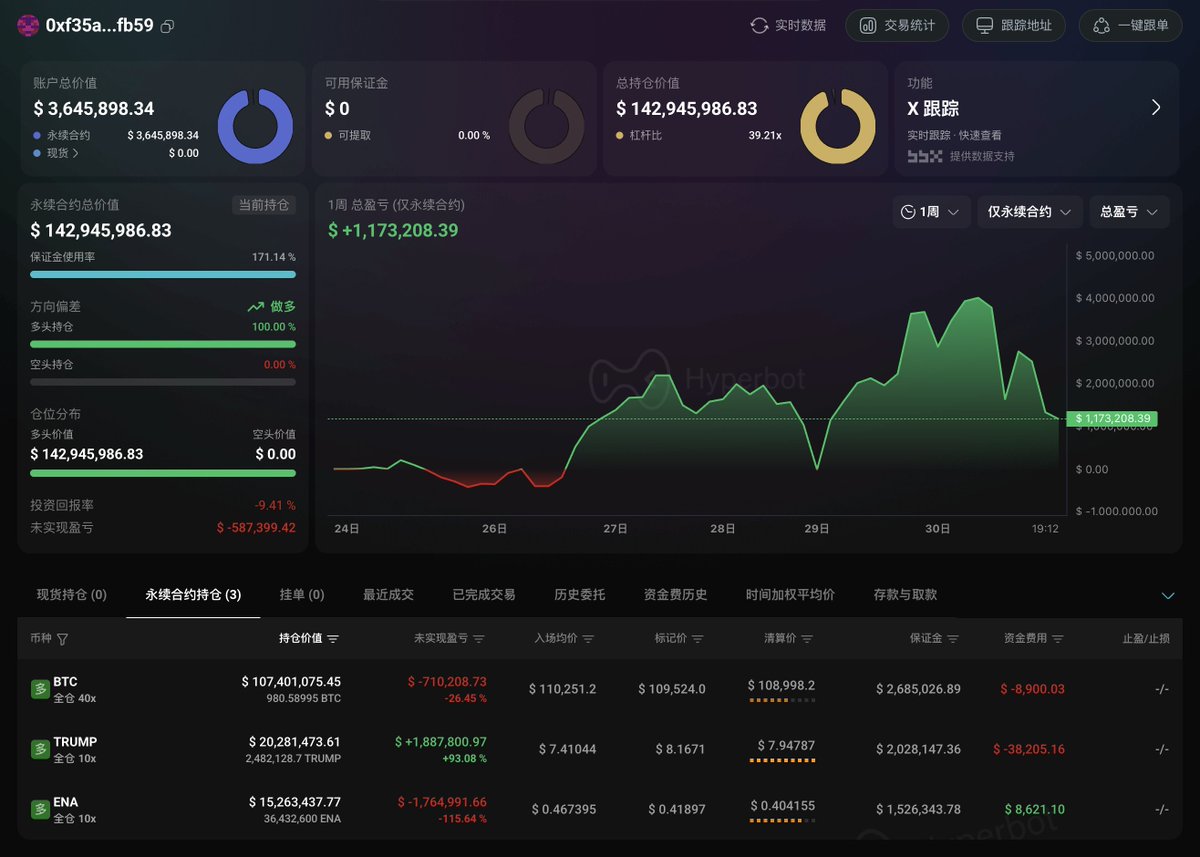
Task: Sort by 未实现盈亏 column icon
Action: click(x=479, y=639)
